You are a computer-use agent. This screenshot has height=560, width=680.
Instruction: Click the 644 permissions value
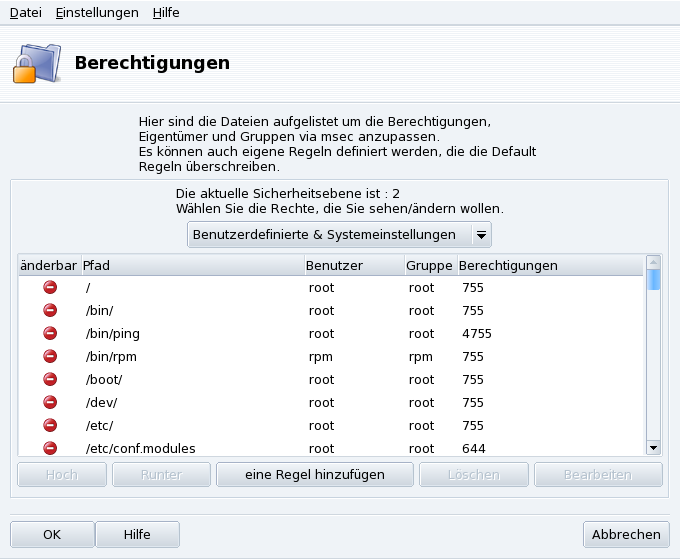tap(474, 449)
